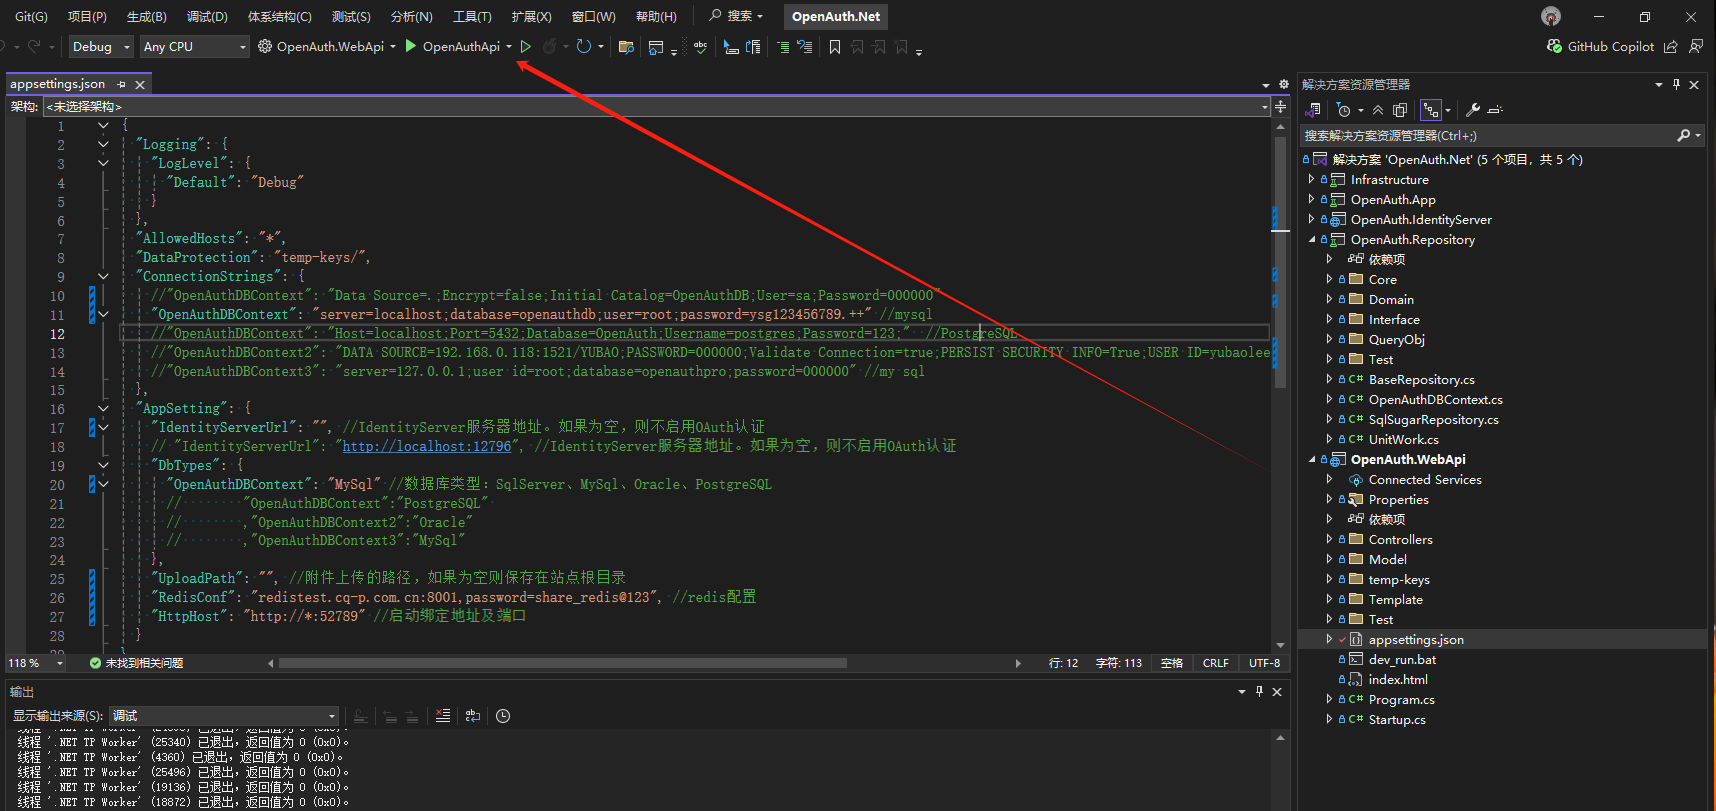Click GitHub Copilot icon in title bar
The height and width of the screenshot is (811, 1716).
(x=1554, y=46)
